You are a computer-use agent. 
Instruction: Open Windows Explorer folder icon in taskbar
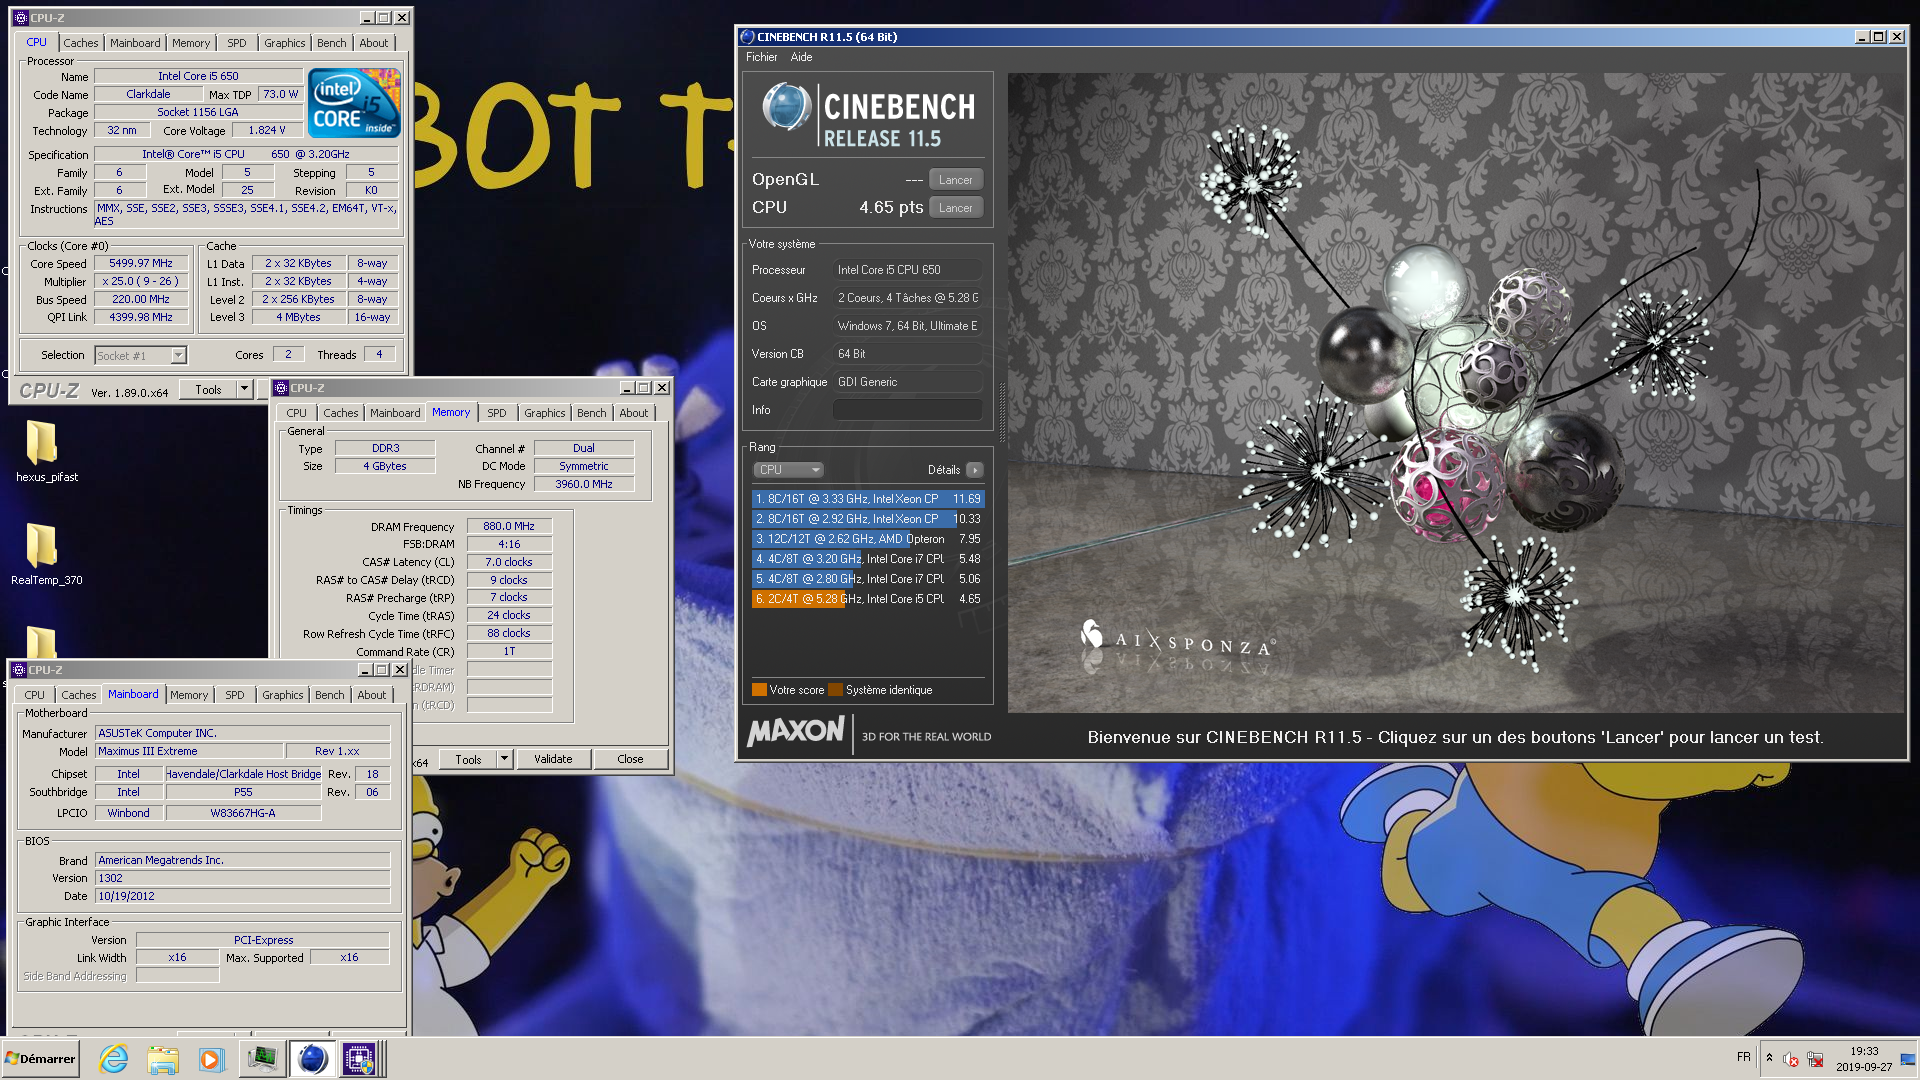pyautogui.click(x=162, y=1058)
